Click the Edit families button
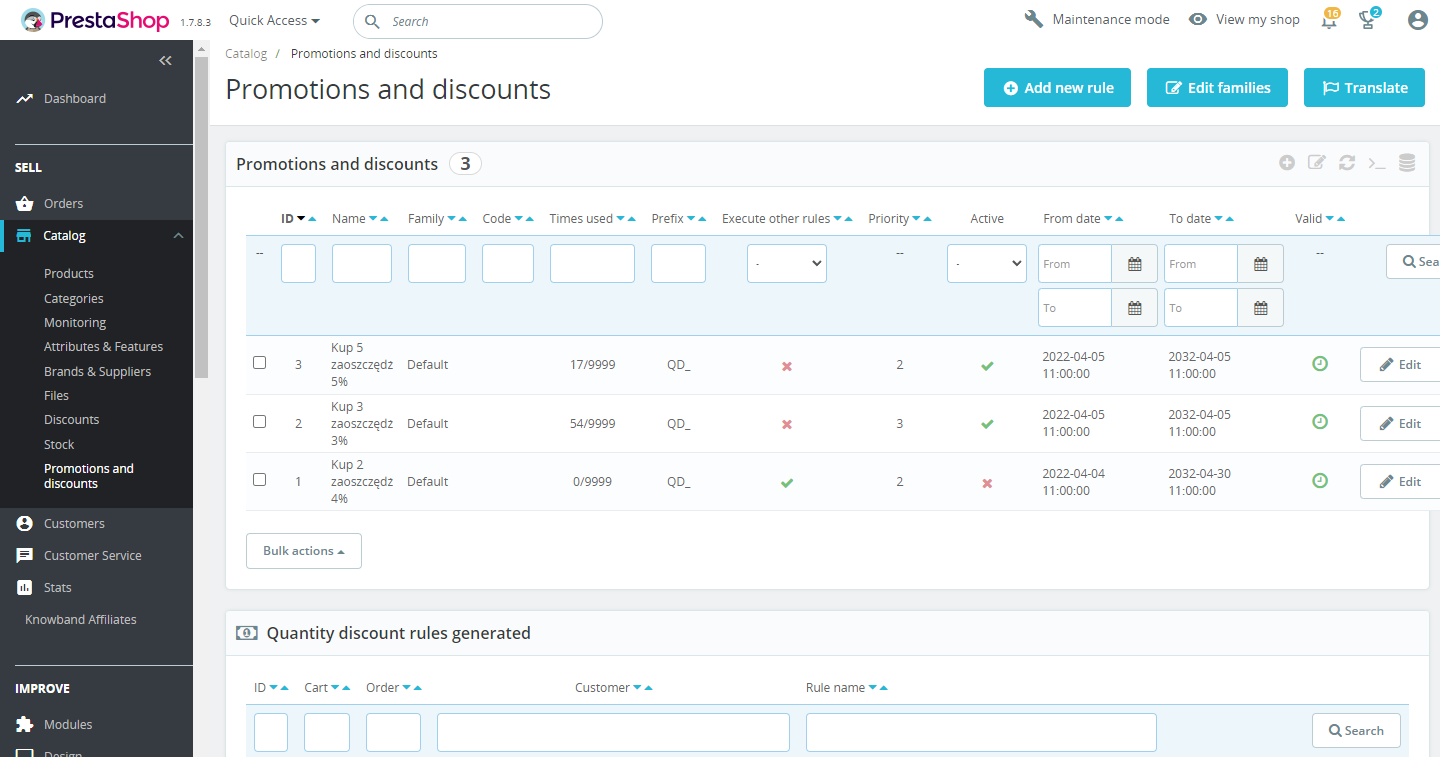This screenshot has width=1440, height=757. 1217,88
